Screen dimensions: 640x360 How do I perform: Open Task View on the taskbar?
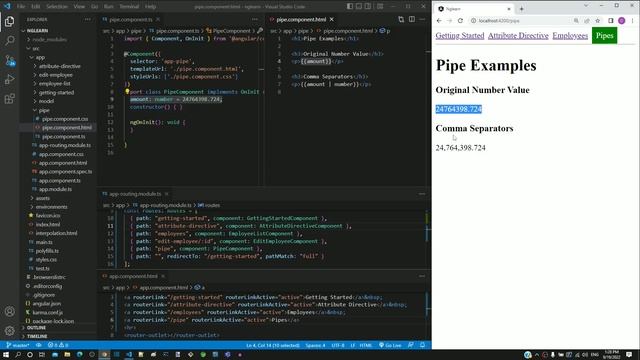(42, 355)
